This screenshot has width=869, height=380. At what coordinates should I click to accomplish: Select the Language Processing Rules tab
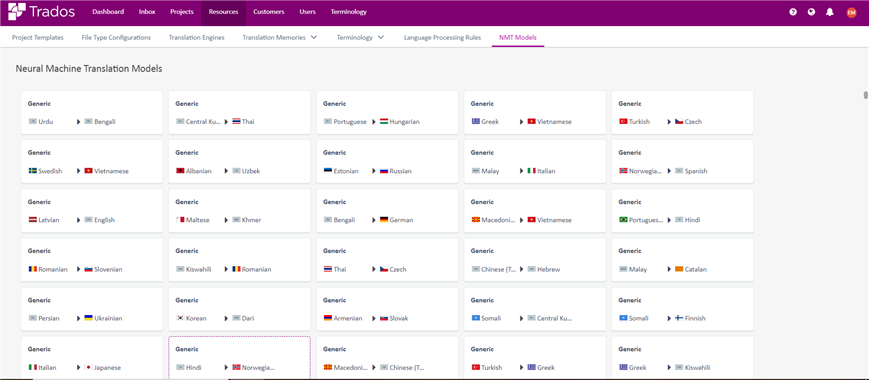[x=442, y=38]
